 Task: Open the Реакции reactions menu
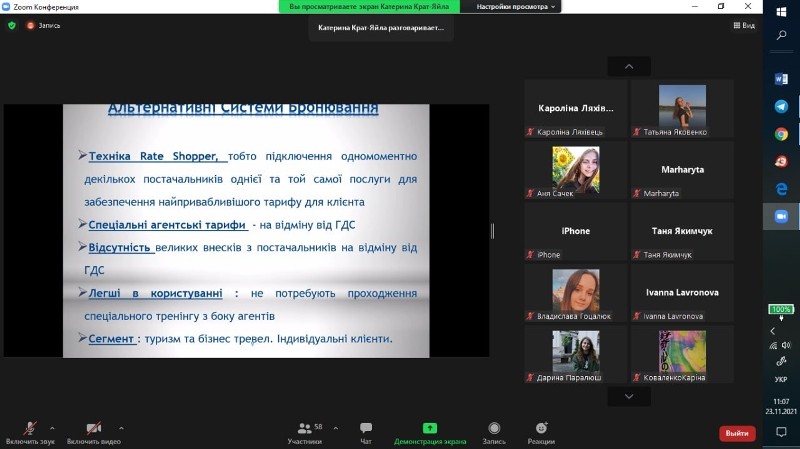coord(541,433)
